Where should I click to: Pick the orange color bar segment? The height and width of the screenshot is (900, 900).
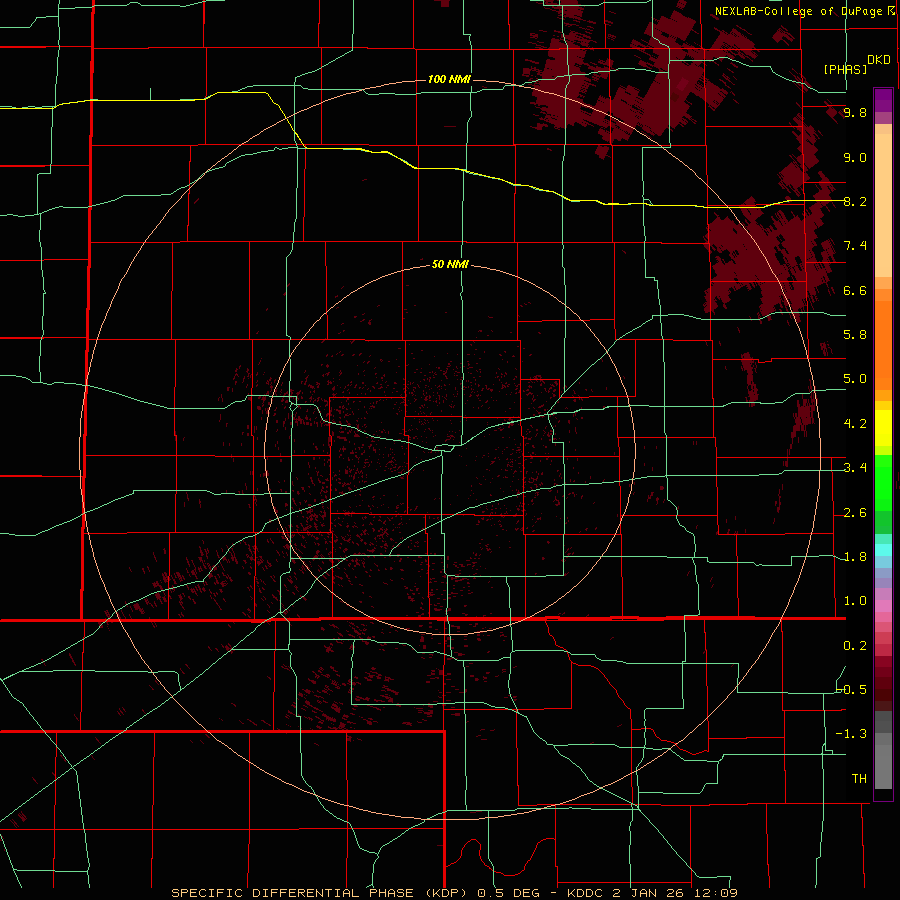tap(883, 345)
